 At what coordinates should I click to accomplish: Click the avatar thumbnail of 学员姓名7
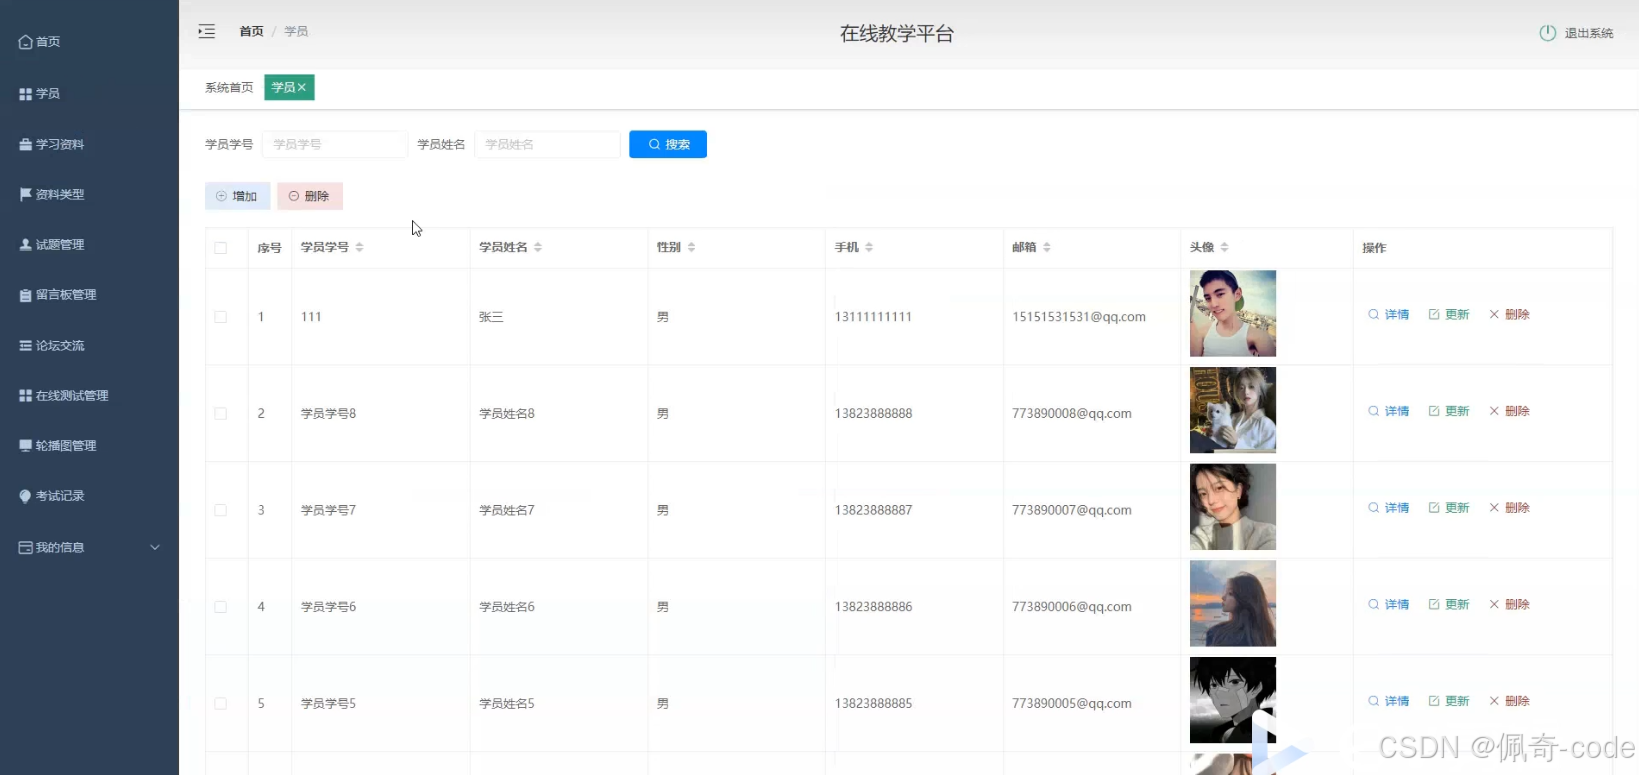1233,507
